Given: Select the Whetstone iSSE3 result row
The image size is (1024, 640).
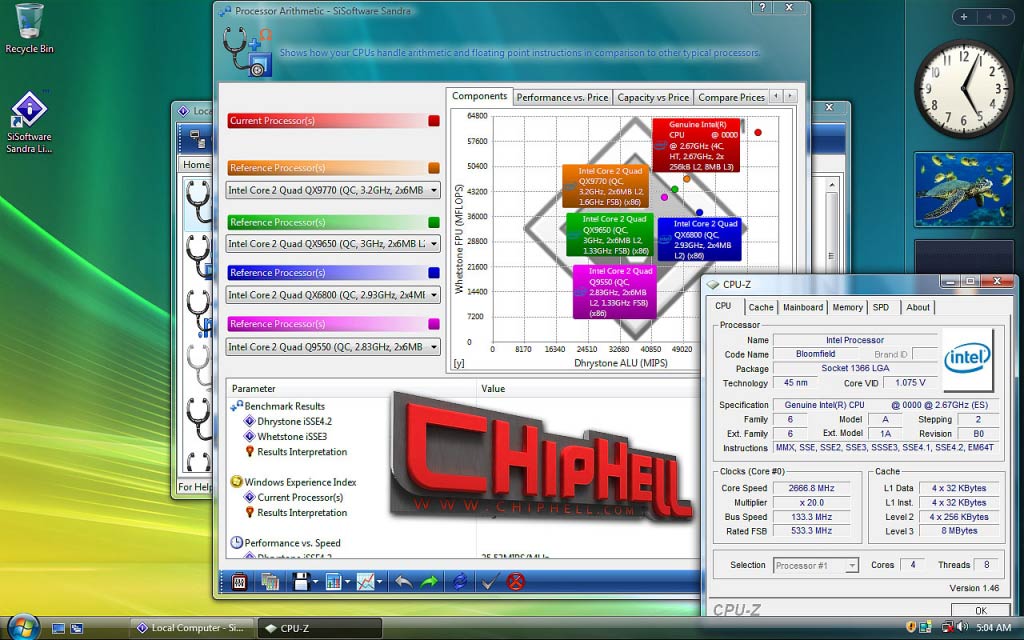Looking at the screenshot, I should [x=285, y=436].
